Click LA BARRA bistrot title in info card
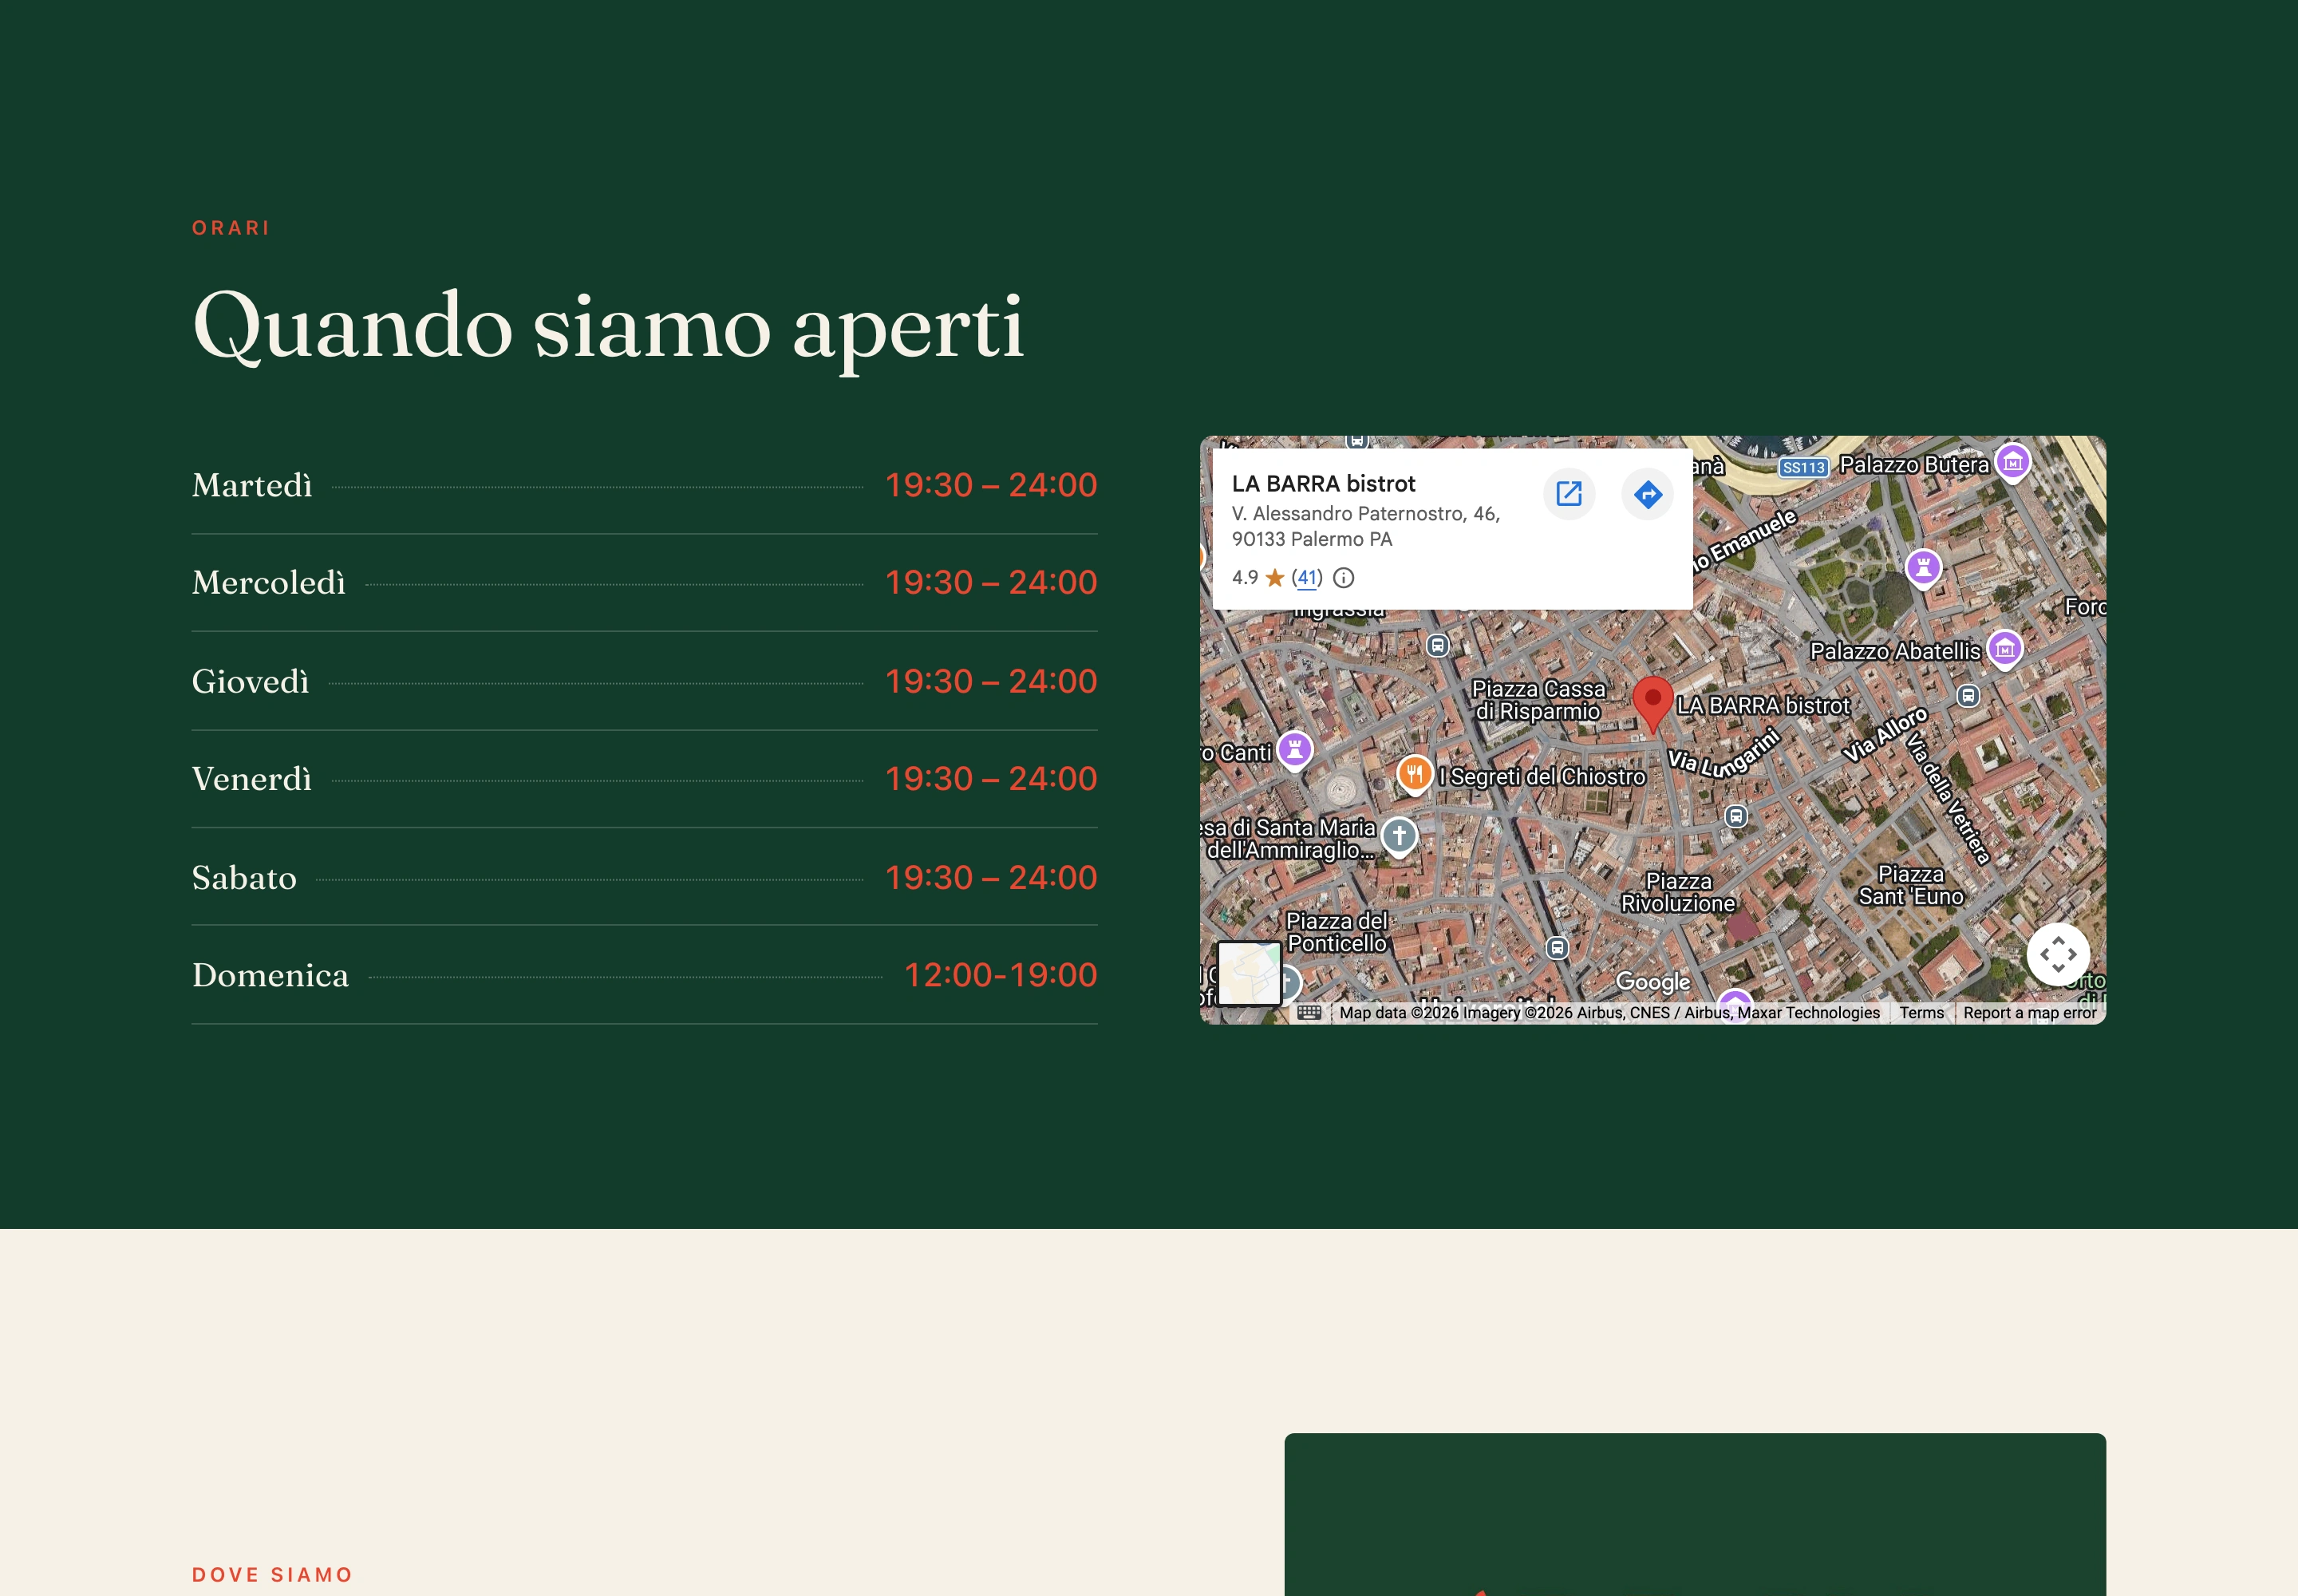2298x1596 pixels. [x=1323, y=484]
